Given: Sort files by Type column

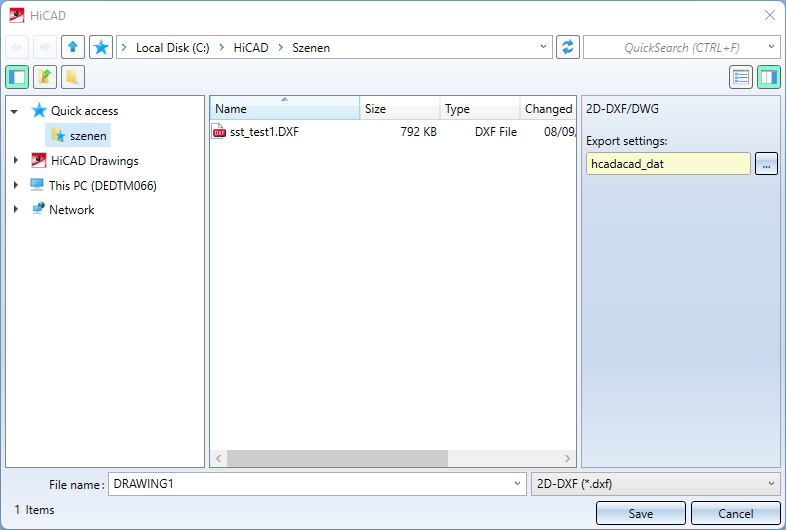Looking at the screenshot, I should pyautogui.click(x=480, y=108).
